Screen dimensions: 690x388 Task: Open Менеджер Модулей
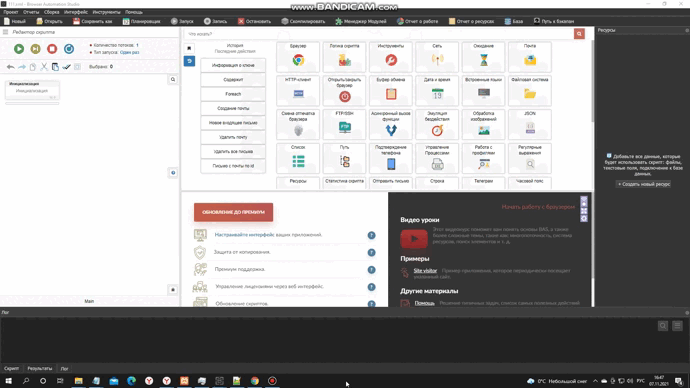point(361,21)
